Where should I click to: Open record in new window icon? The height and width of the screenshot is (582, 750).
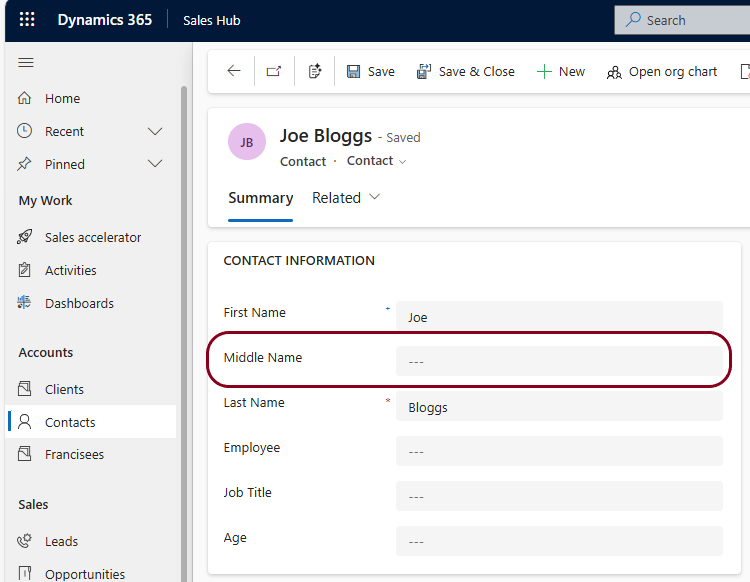(274, 71)
